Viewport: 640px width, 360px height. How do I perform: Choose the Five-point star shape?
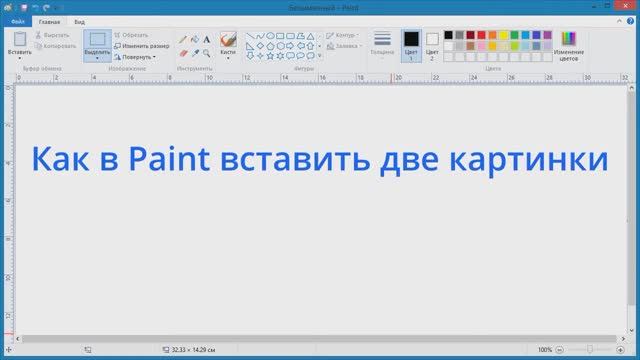pos(270,56)
